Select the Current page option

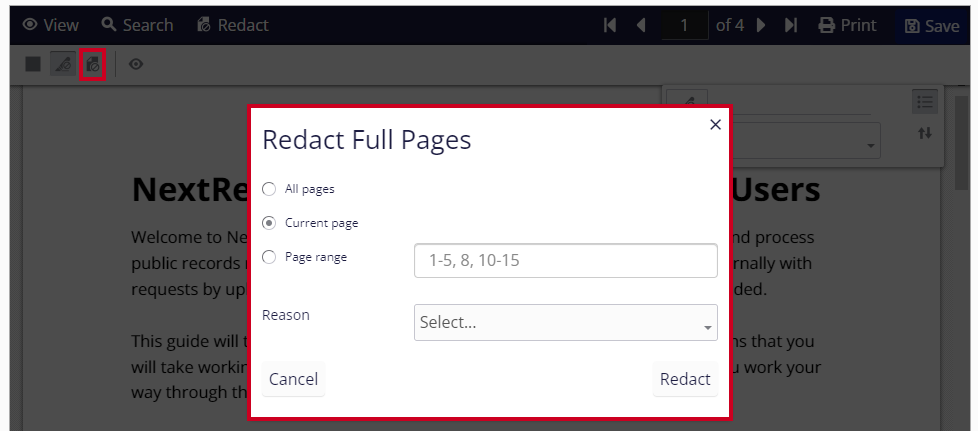pyautogui.click(x=269, y=223)
